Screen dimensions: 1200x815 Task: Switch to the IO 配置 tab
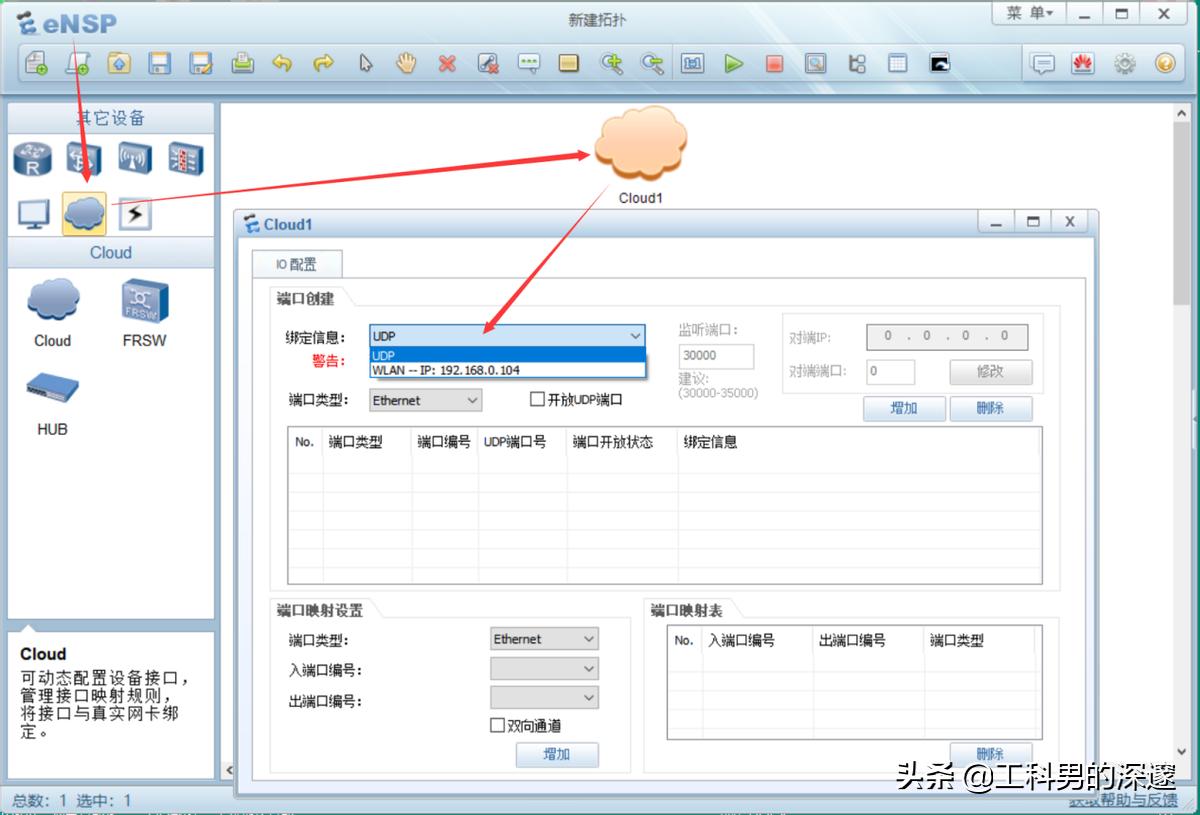297,265
